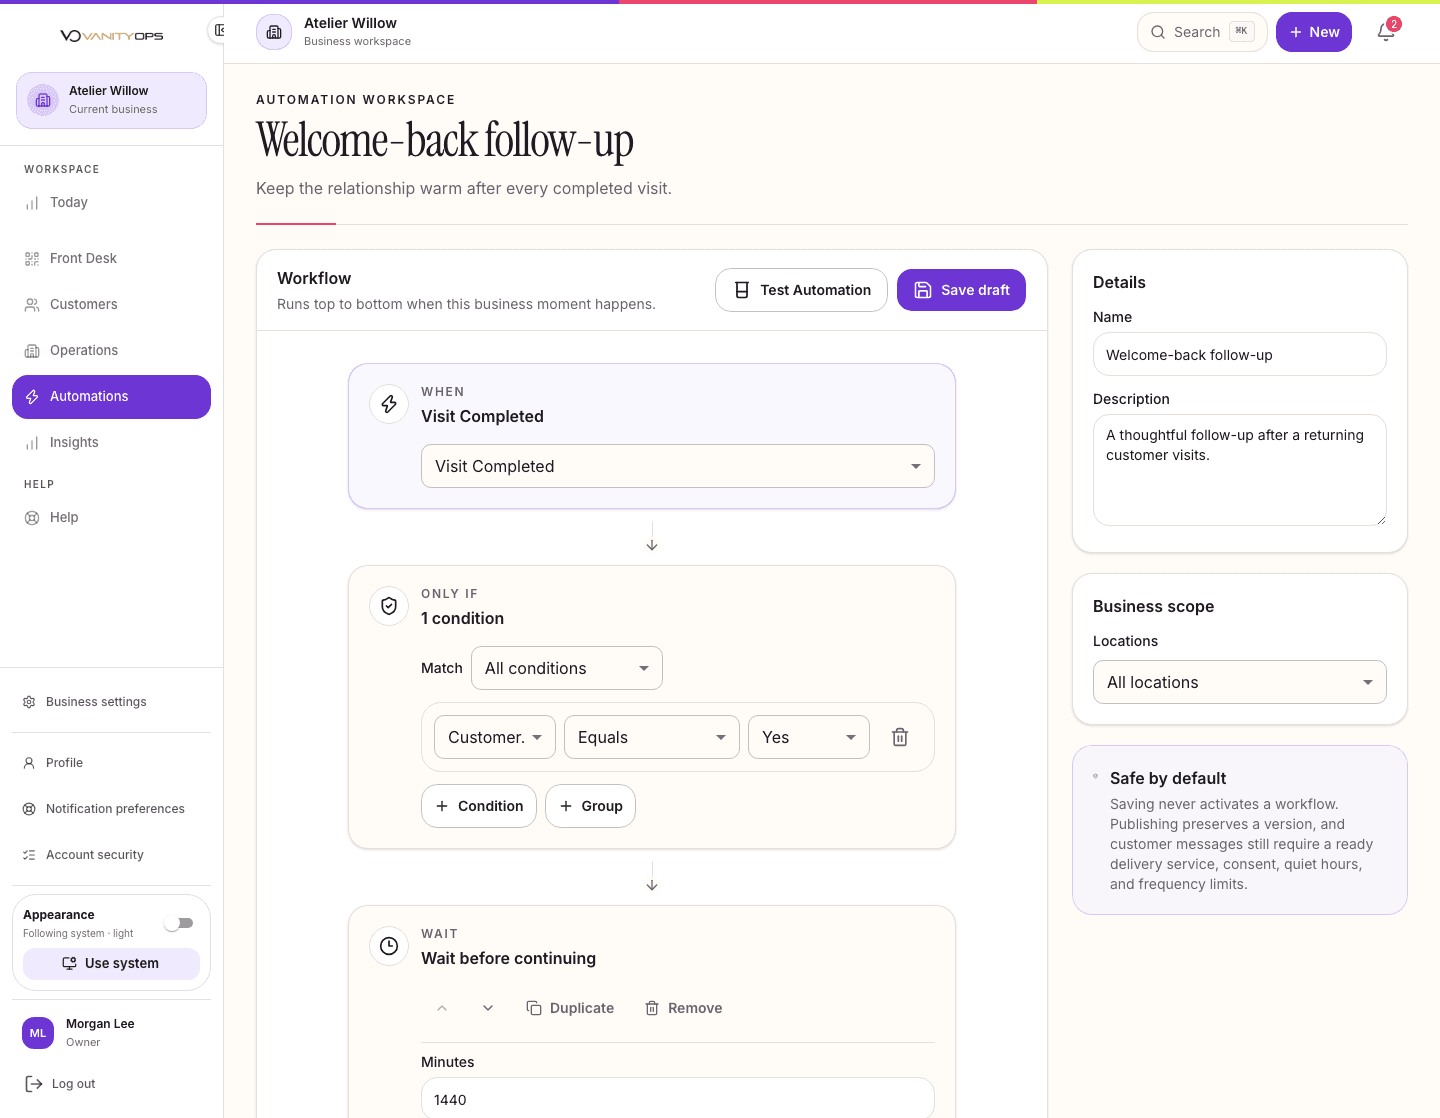Add a condition Group

[x=590, y=806]
